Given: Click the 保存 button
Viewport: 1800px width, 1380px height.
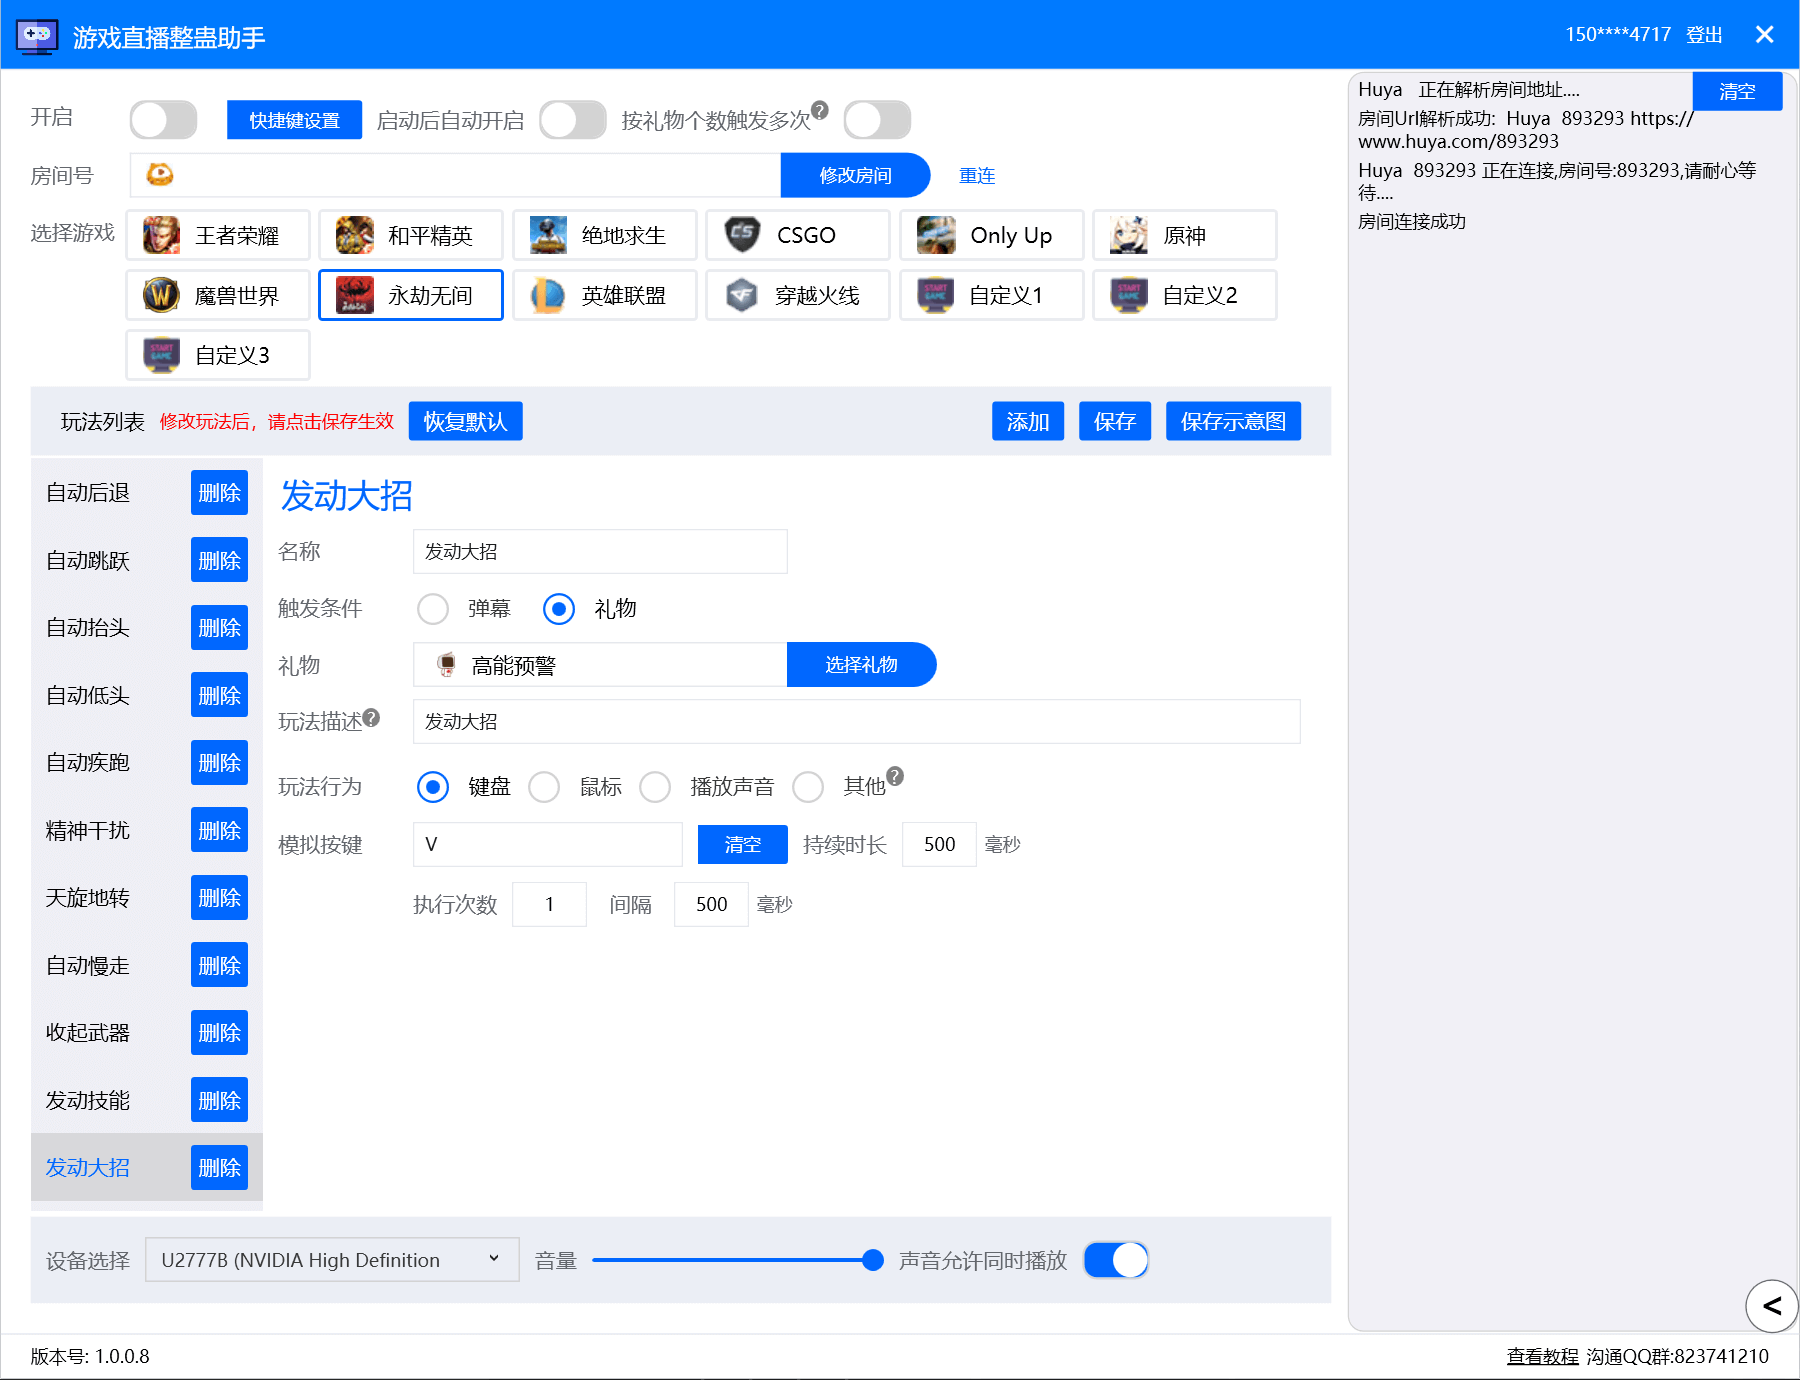Looking at the screenshot, I should 1115,421.
